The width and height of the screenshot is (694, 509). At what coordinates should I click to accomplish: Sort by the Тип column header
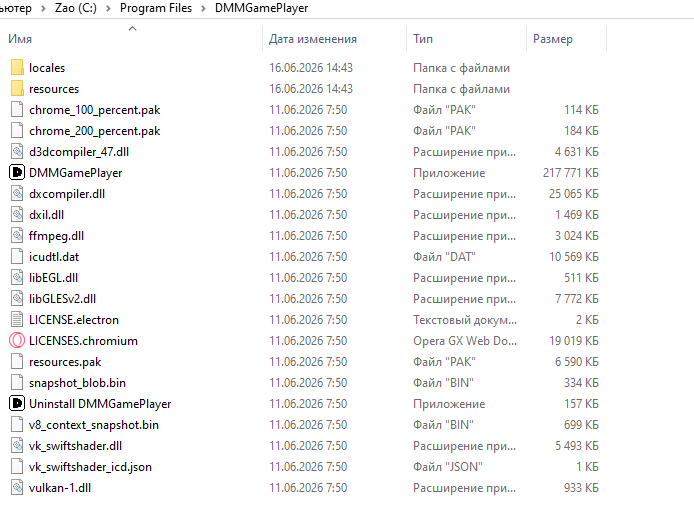click(423, 39)
